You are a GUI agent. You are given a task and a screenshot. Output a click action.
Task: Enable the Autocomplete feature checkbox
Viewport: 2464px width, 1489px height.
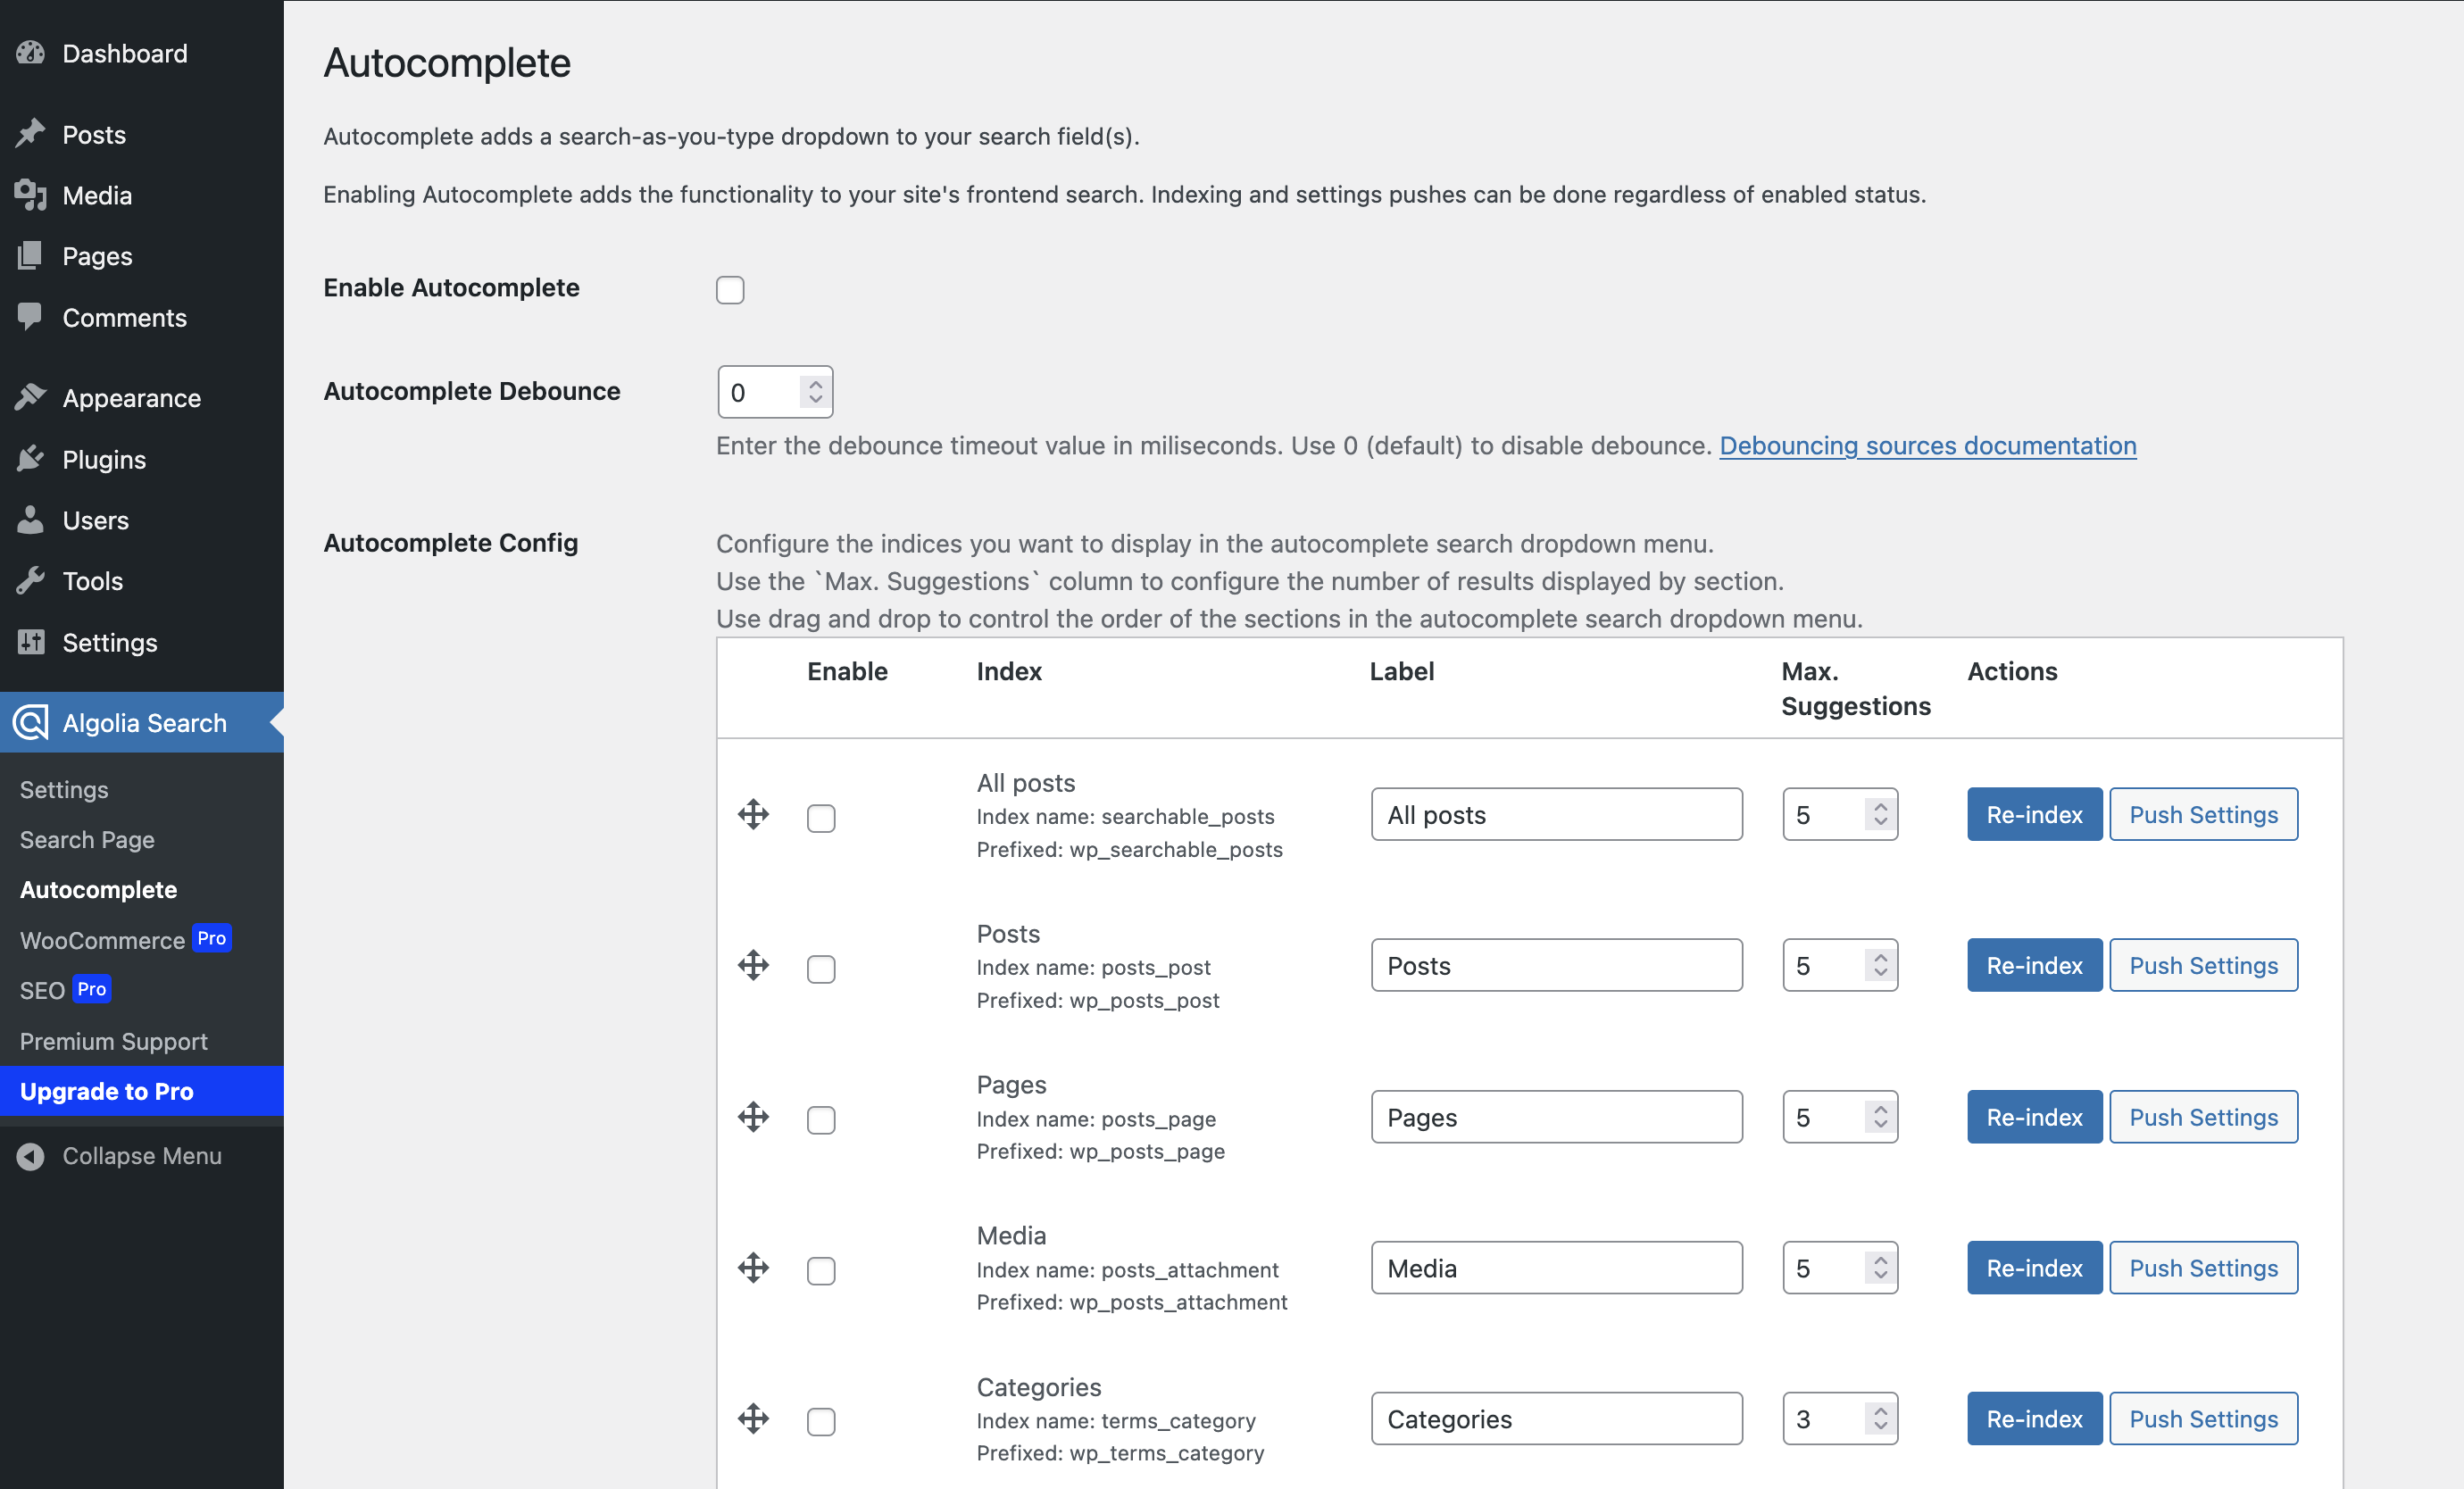click(x=730, y=289)
